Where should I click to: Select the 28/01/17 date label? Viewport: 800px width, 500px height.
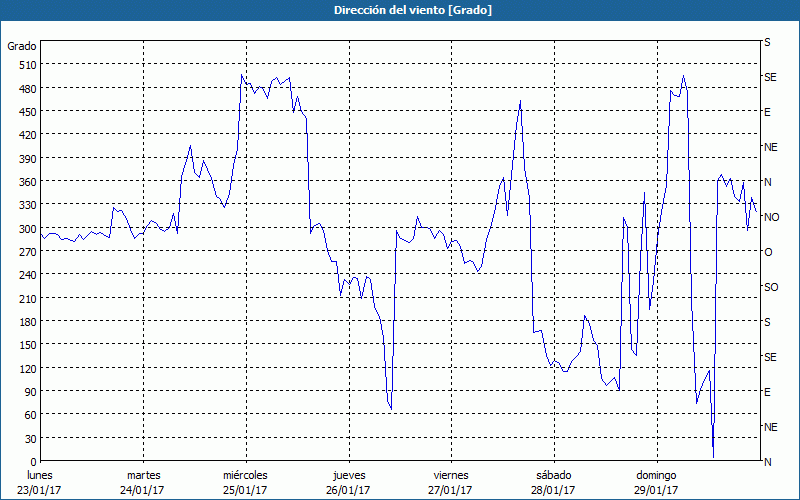[553, 490]
